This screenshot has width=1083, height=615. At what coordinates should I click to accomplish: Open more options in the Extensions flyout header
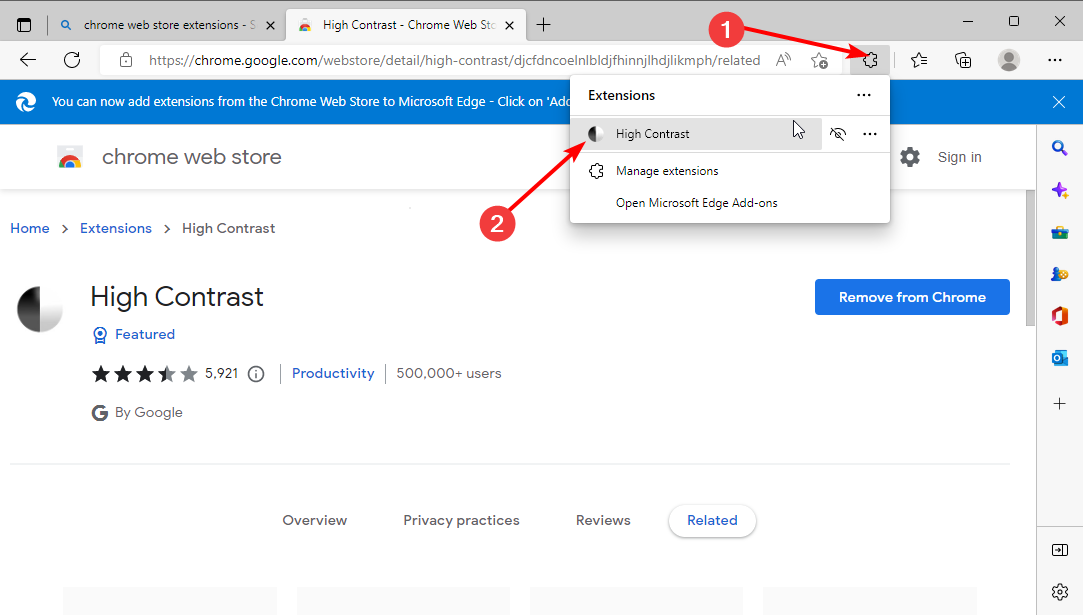[x=863, y=95]
